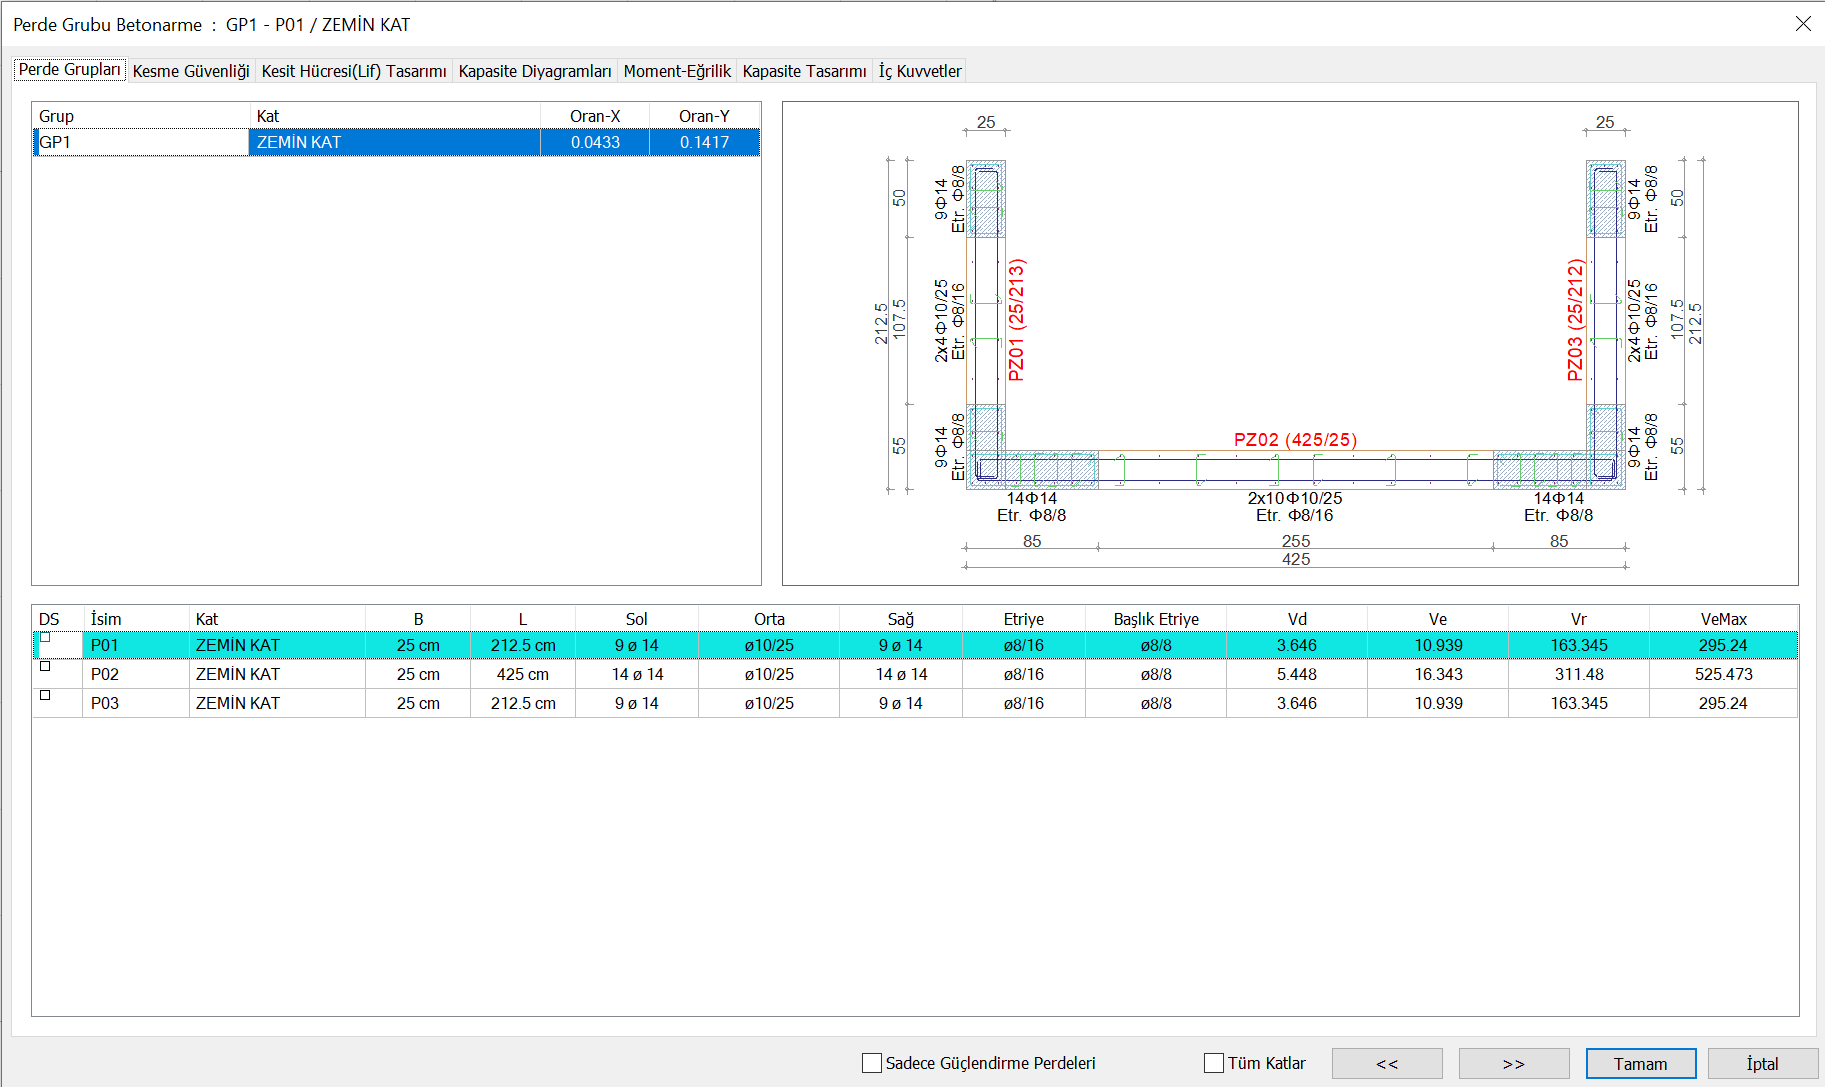Click the Vd column header
The height and width of the screenshot is (1087, 1825).
[1296, 619]
